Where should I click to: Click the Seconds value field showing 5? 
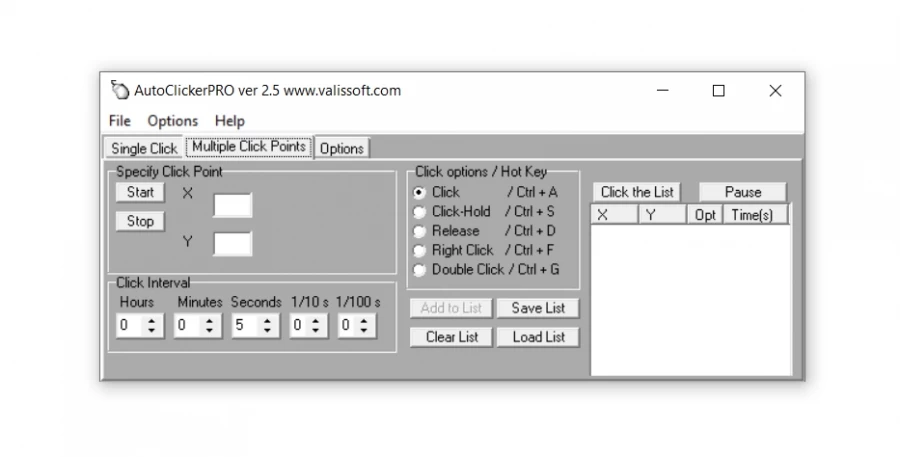[247, 326]
